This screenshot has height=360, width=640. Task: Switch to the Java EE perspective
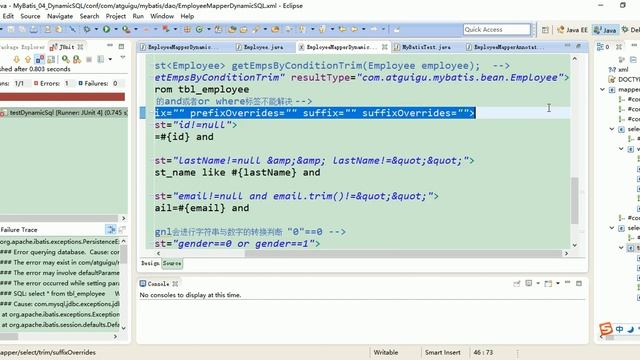(573, 30)
